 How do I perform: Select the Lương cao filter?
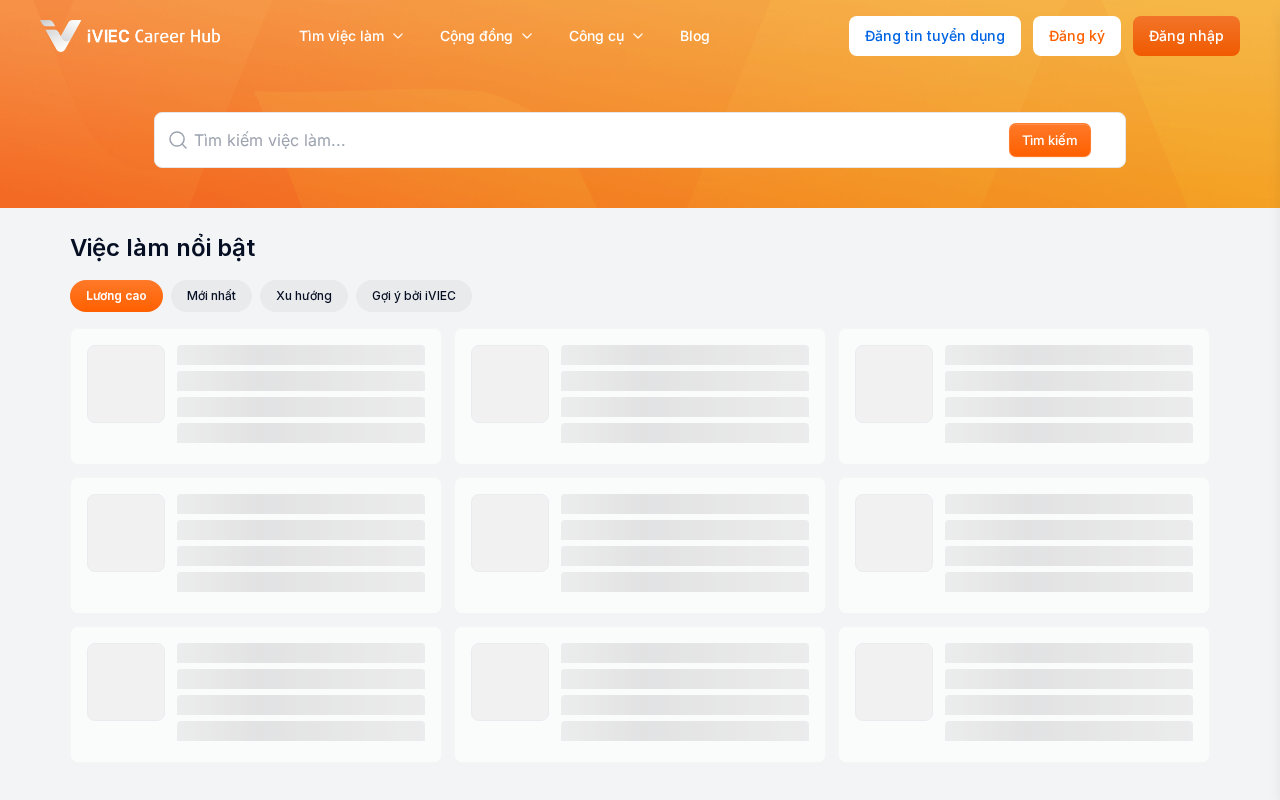click(116, 296)
